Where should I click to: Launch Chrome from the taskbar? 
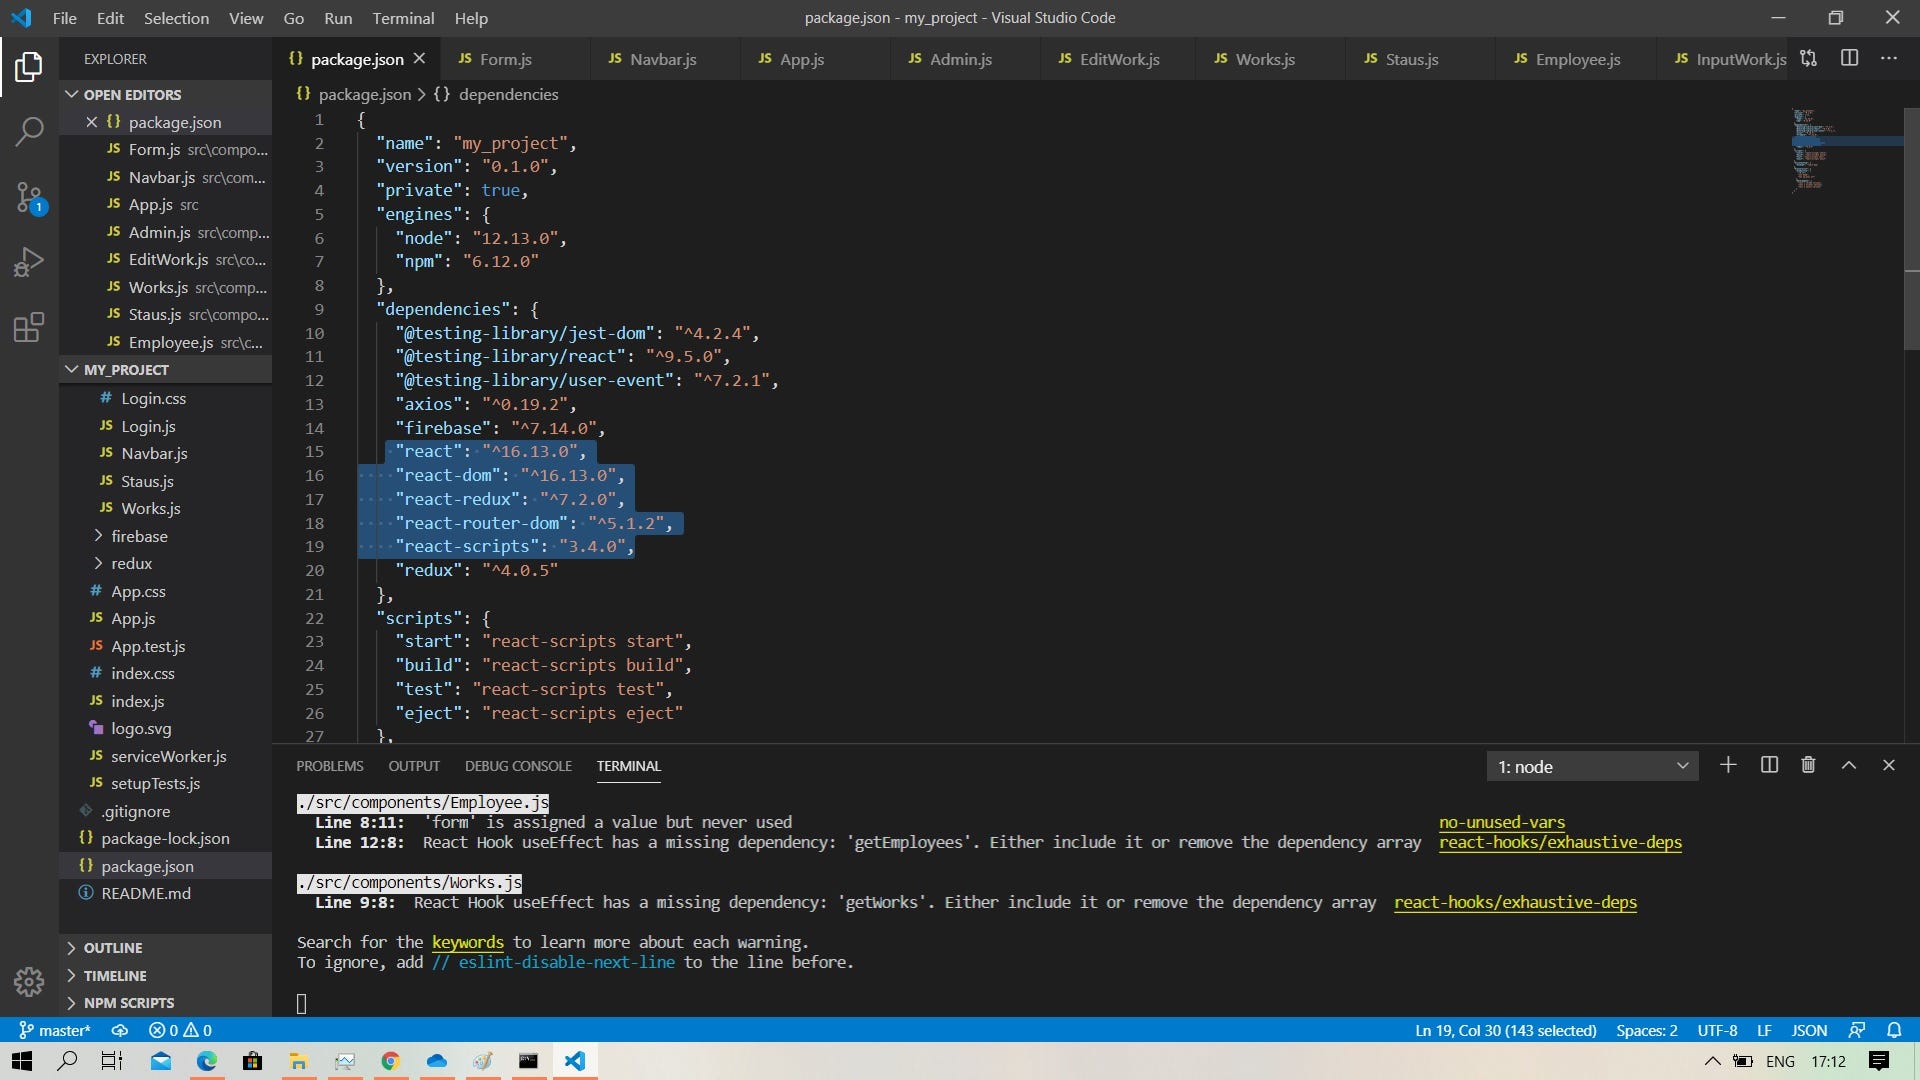[390, 1061]
